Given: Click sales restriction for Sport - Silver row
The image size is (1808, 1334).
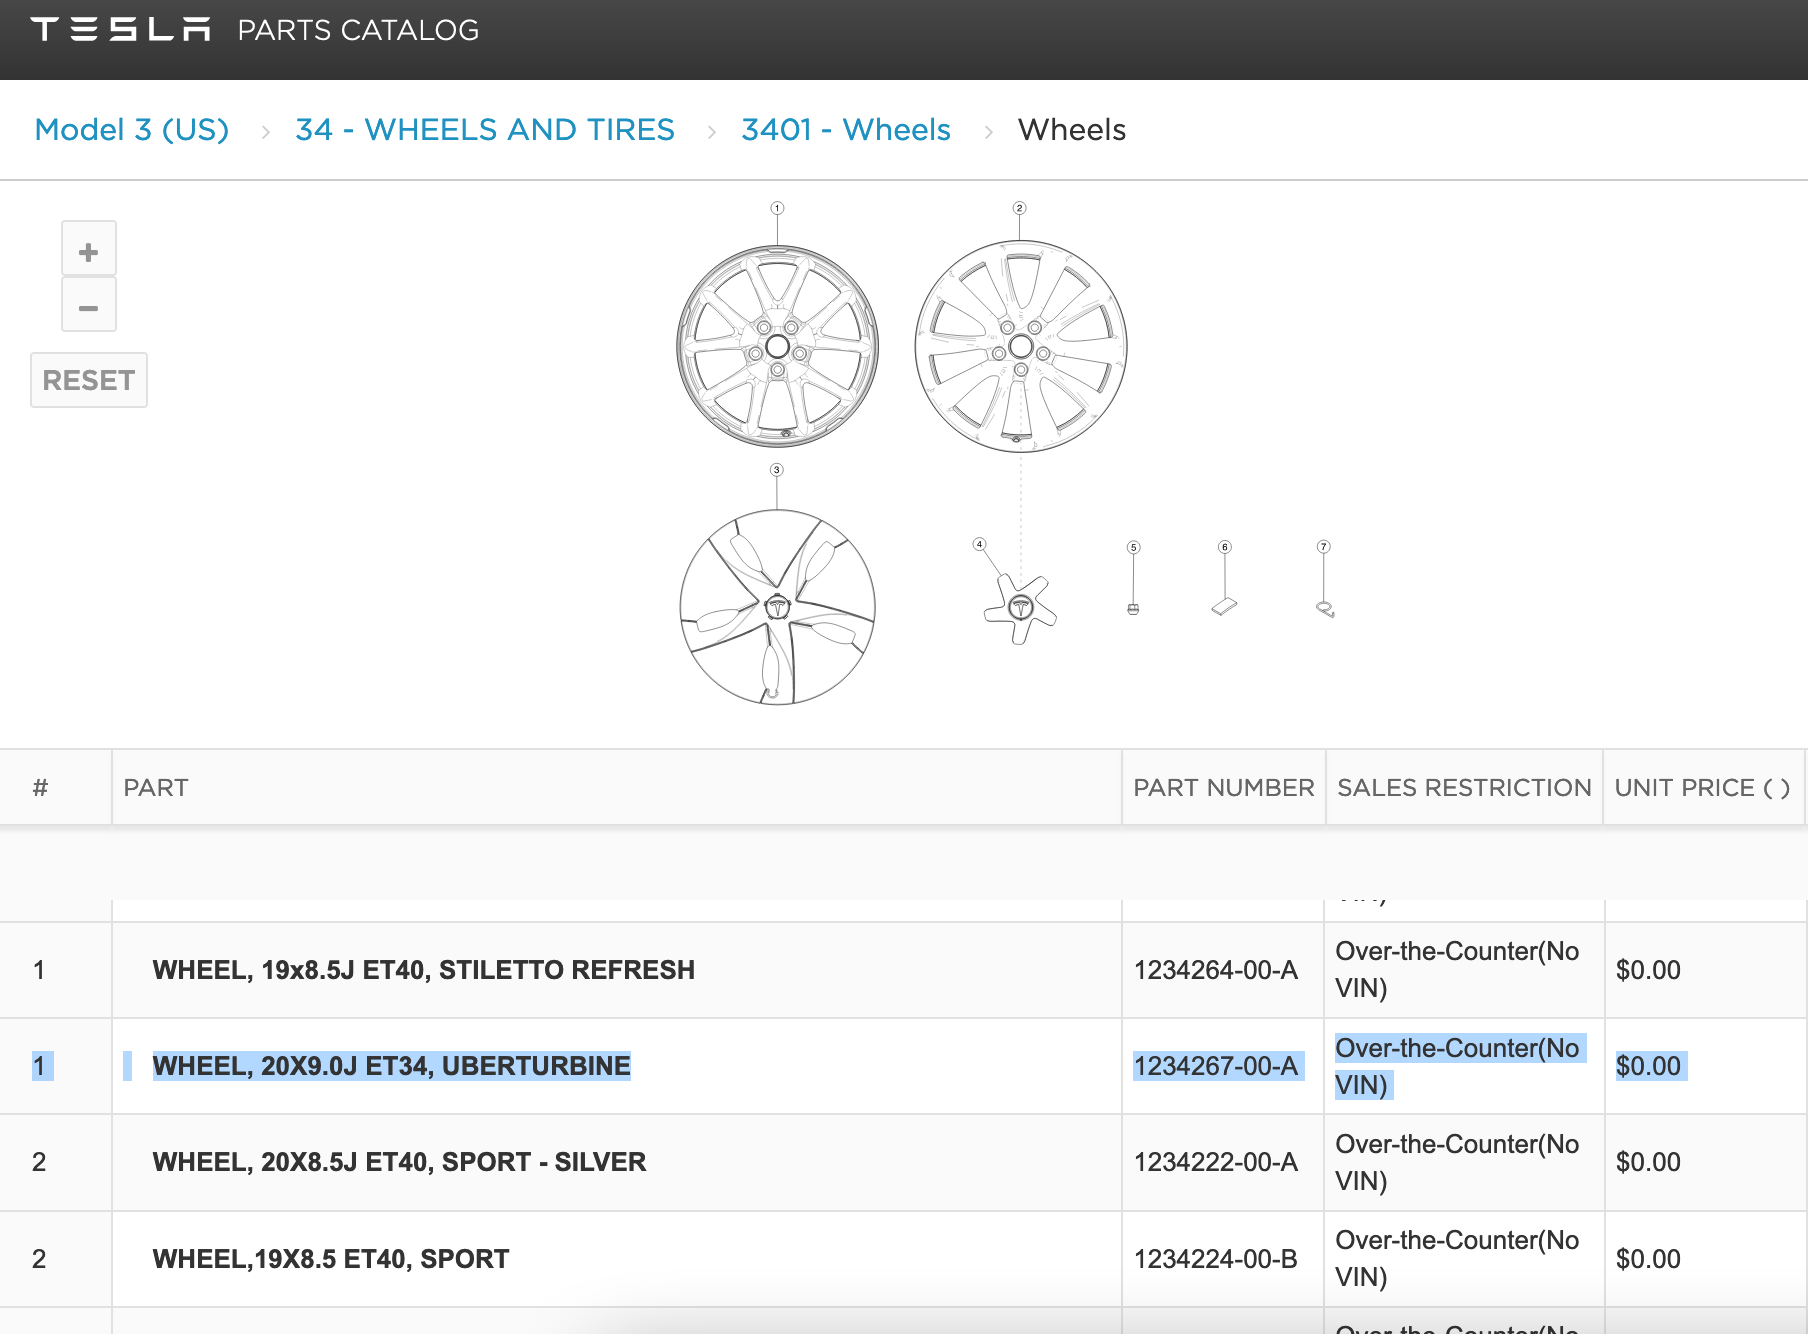Looking at the screenshot, I should click(x=1457, y=1162).
